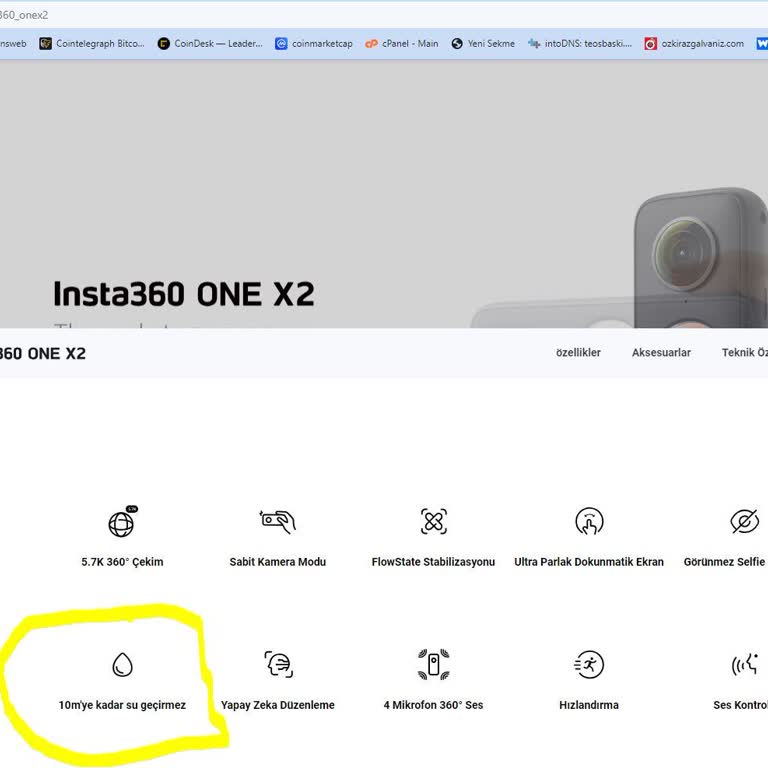Click the ozkirazgalvaniz bookmark favicon
768x768 pixels.
pos(650,44)
